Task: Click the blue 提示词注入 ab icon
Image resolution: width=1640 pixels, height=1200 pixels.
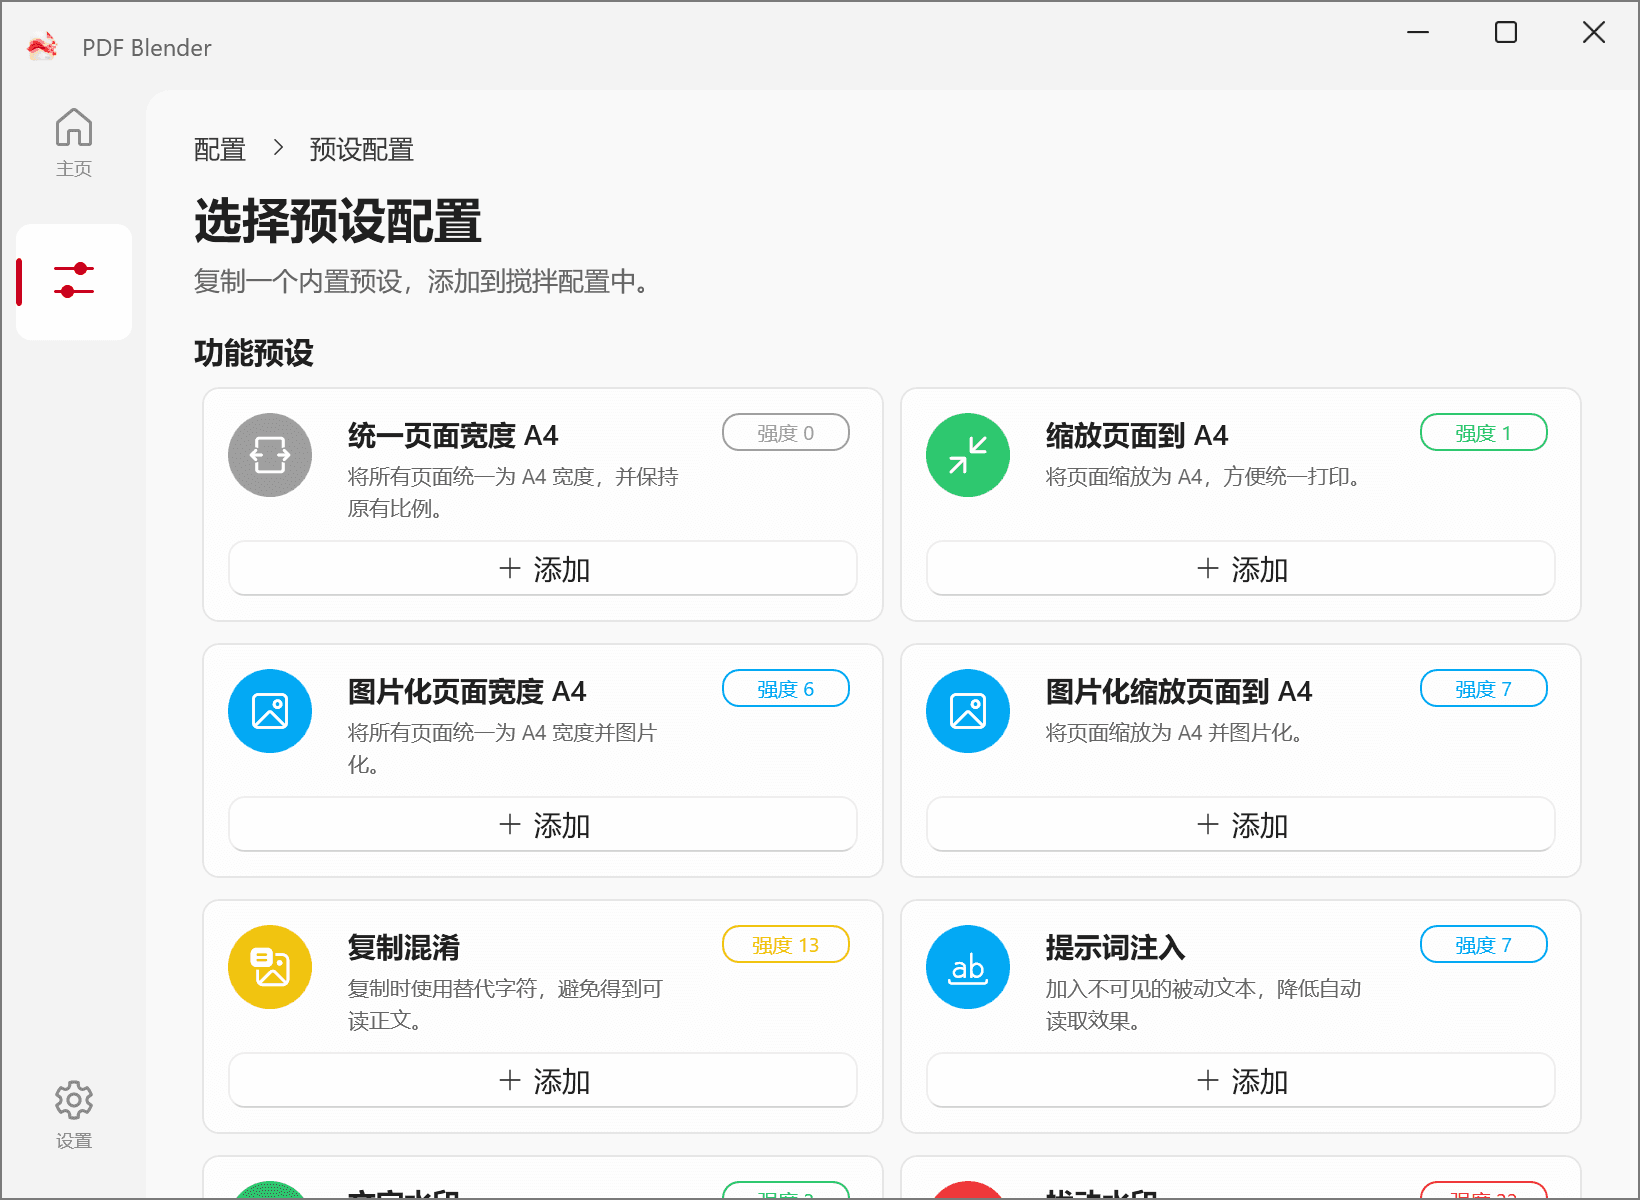Action: [968, 967]
